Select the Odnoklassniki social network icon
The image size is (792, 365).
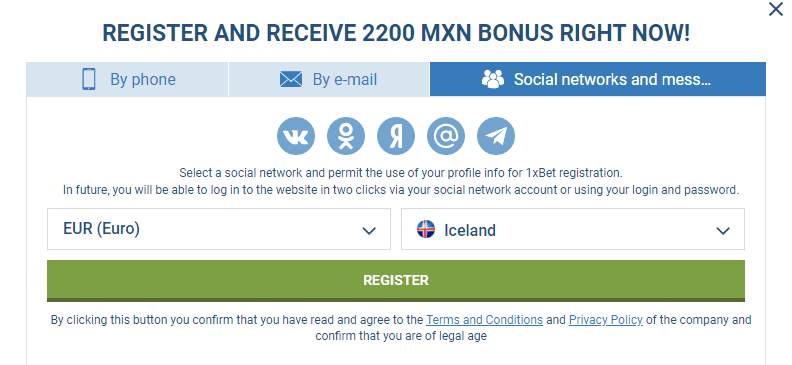tap(345, 136)
